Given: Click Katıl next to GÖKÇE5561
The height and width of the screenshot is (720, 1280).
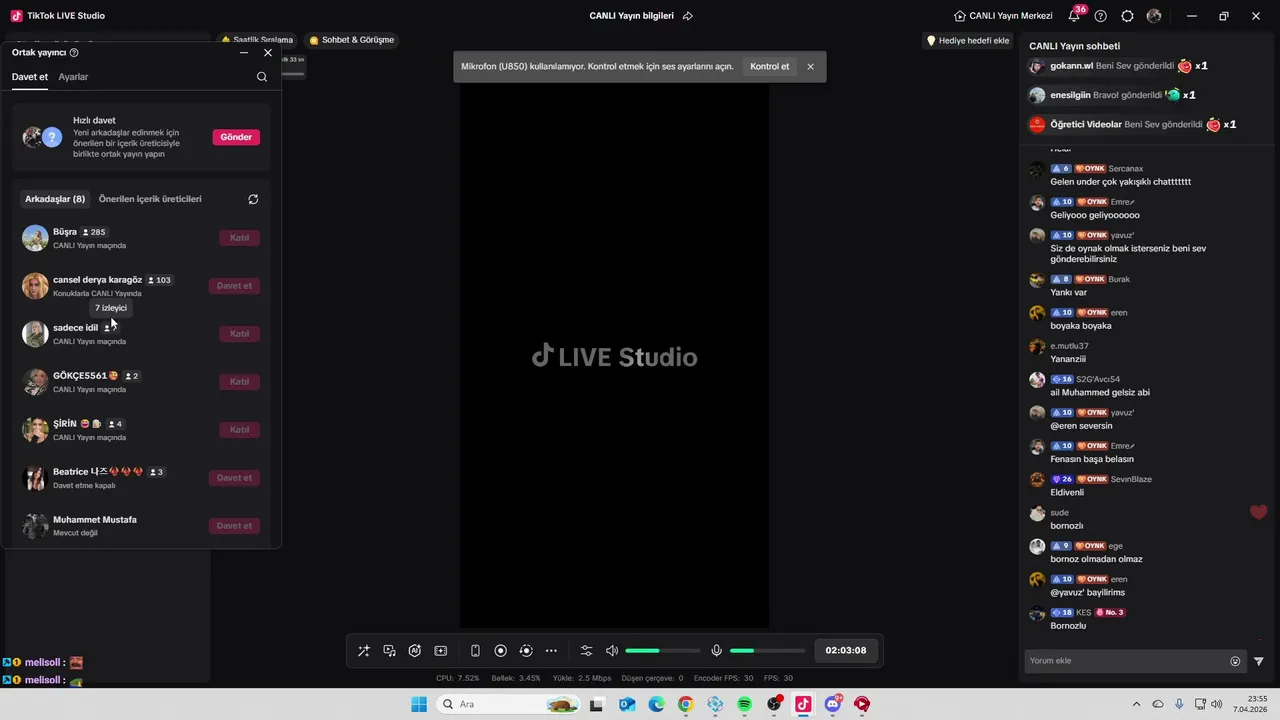Looking at the screenshot, I should 240,382.
